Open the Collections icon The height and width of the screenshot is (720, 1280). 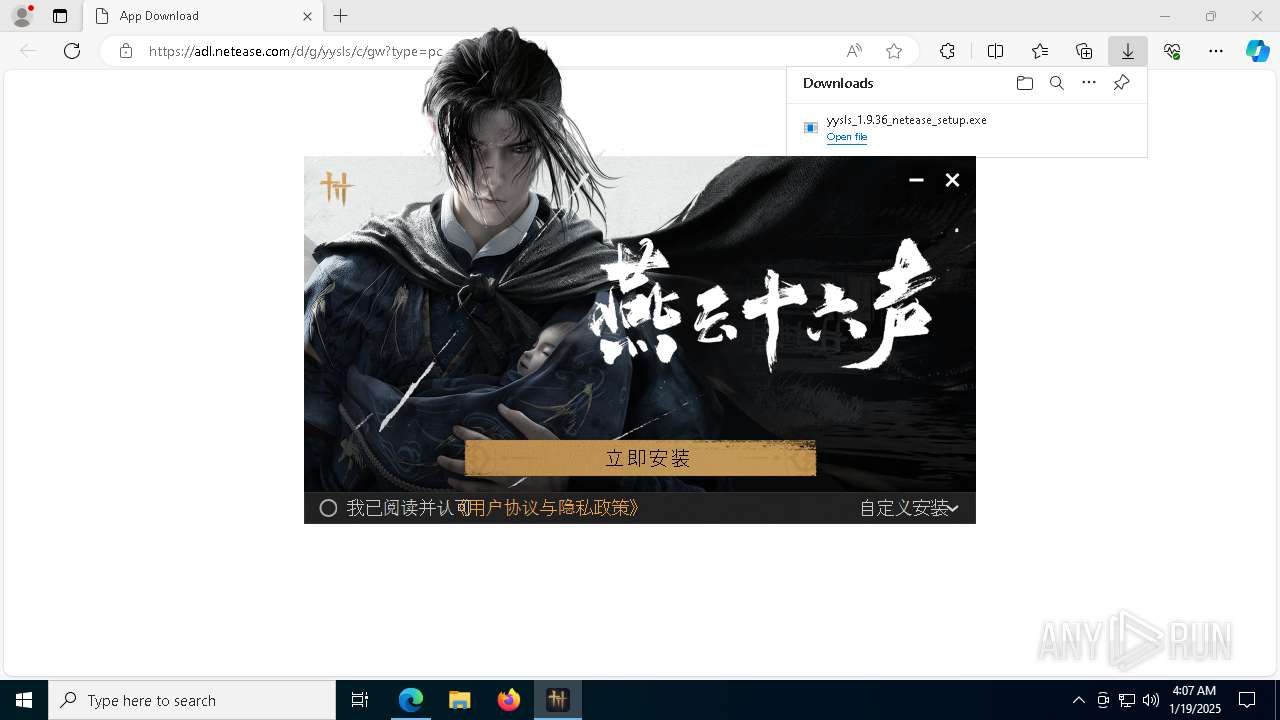click(x=1084, y=51)
